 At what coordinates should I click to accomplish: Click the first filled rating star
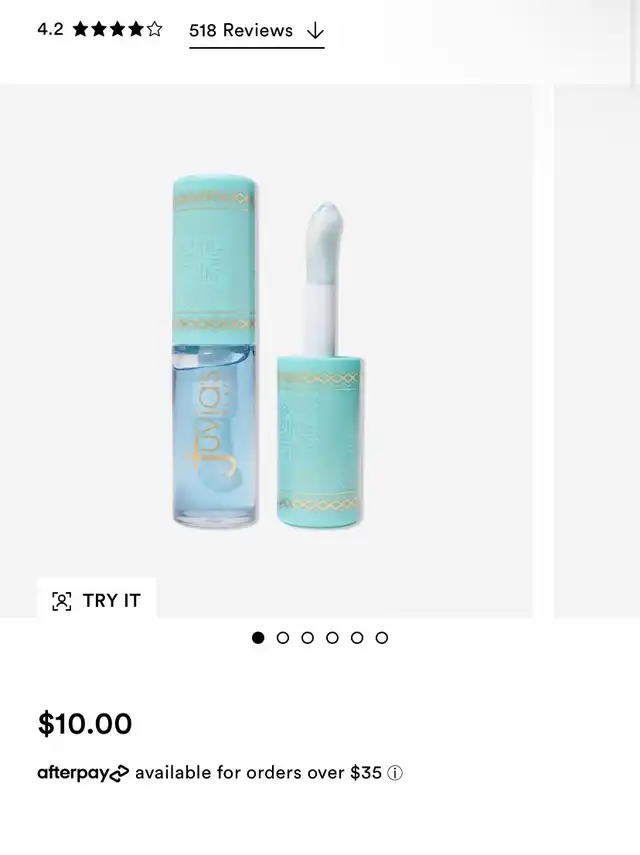80,29
